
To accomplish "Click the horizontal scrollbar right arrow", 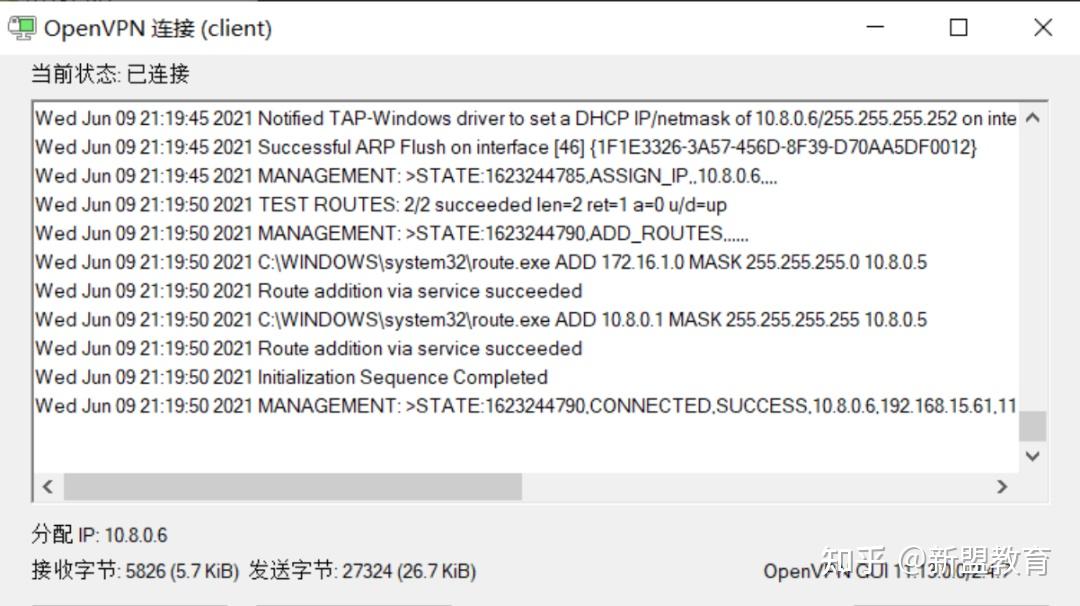I will (1002, 486).
